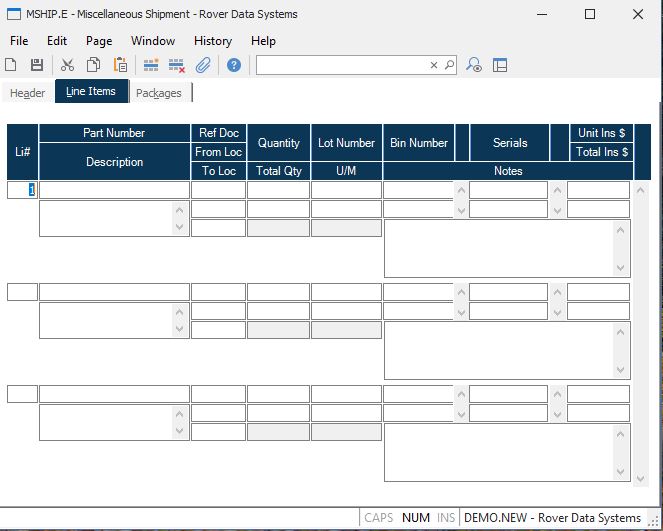Click the Save floppy disk icon
663x531 pixels.
37,65
